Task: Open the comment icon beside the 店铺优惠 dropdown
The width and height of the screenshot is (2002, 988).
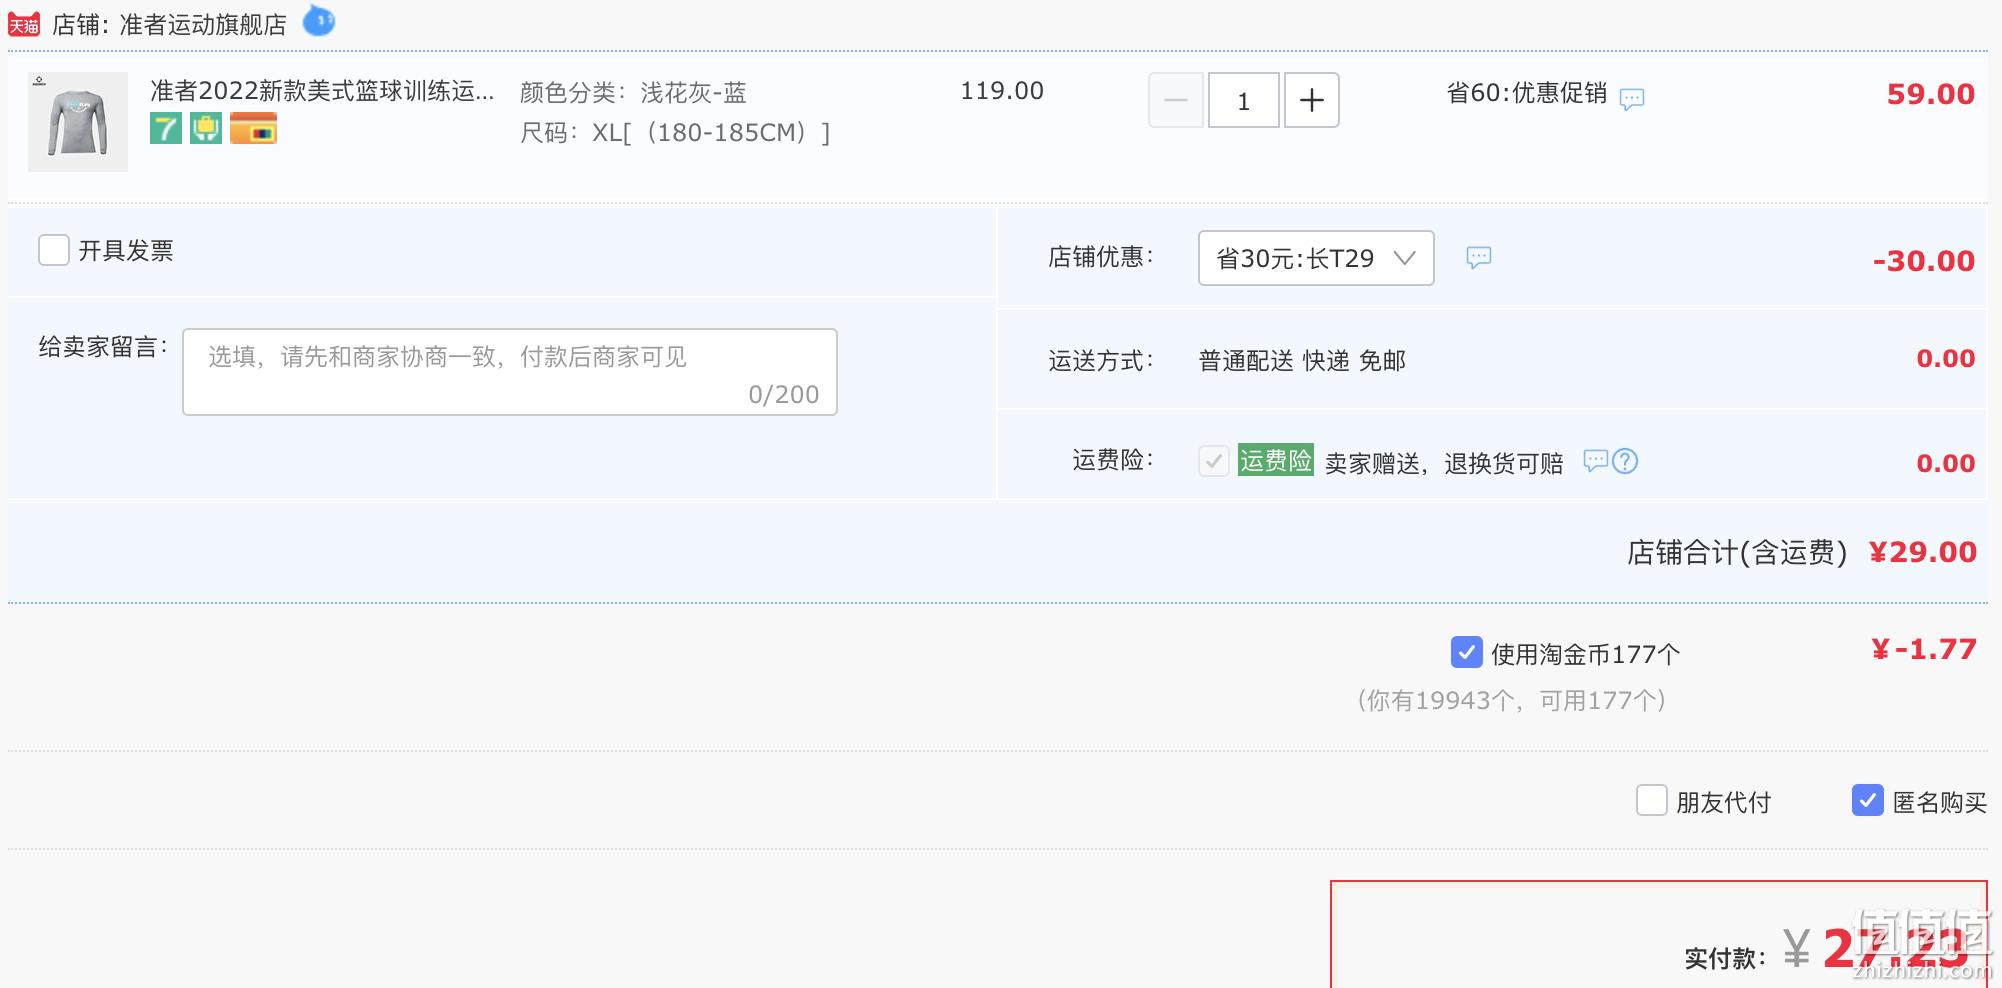Action: click(x=1479, y=258)
